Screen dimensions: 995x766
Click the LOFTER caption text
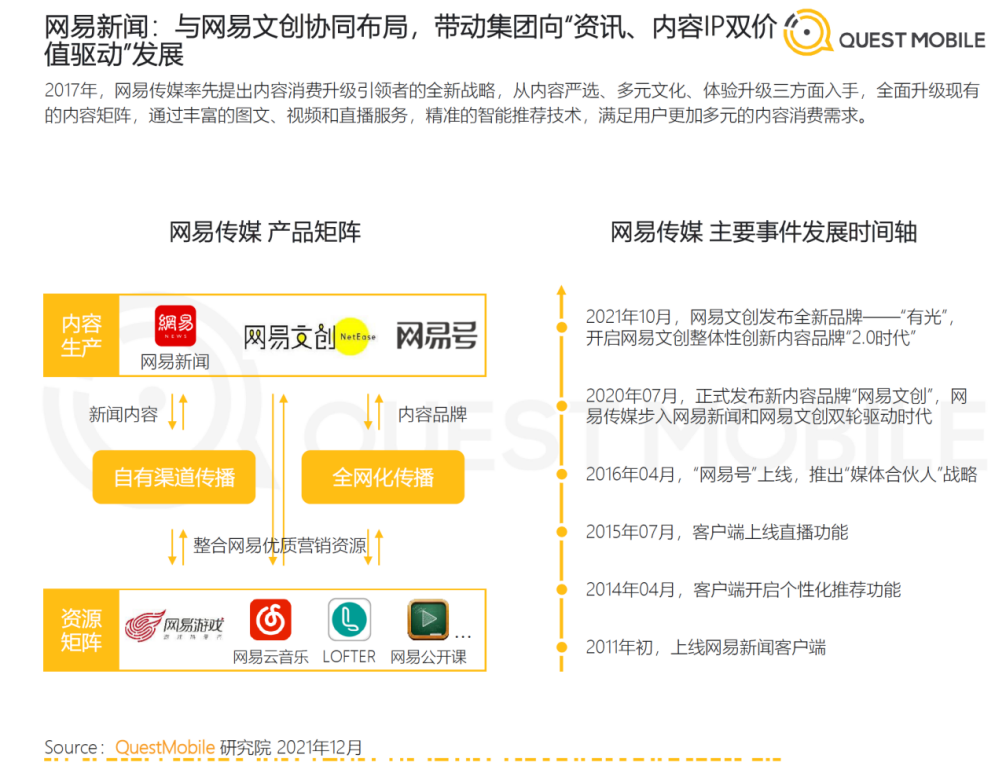pos(349,657)
